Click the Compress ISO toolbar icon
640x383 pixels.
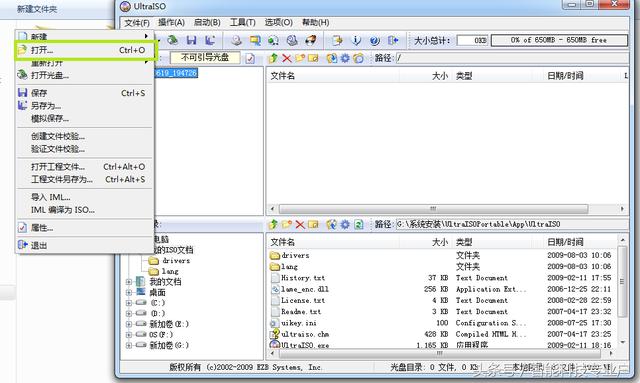[255, 40]
